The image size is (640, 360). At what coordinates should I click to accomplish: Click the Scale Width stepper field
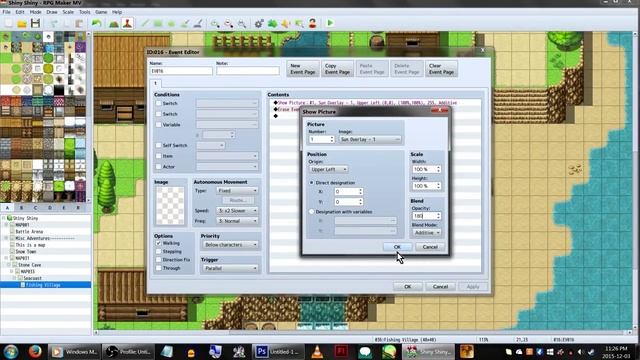coord(426,169)
